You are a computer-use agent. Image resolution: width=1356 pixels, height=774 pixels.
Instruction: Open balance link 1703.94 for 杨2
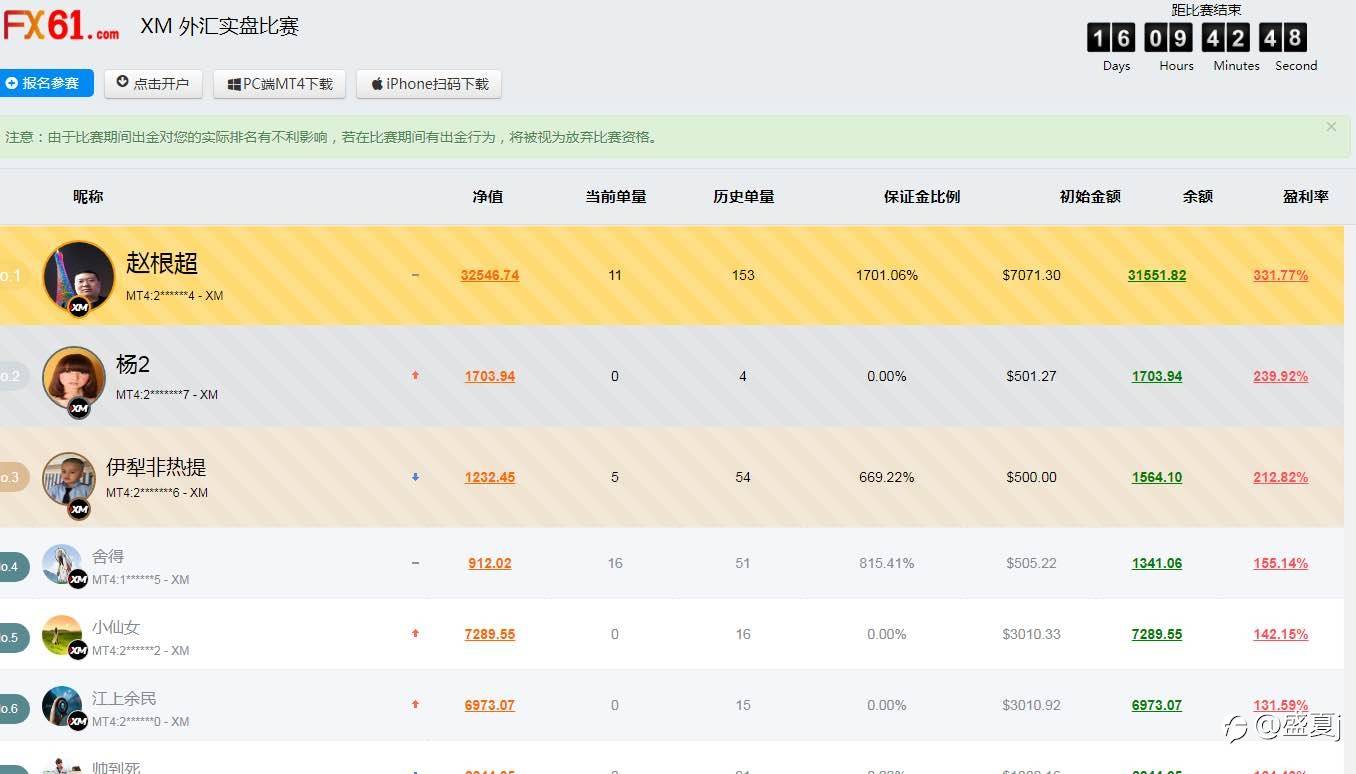click(x=1157, y=376)
